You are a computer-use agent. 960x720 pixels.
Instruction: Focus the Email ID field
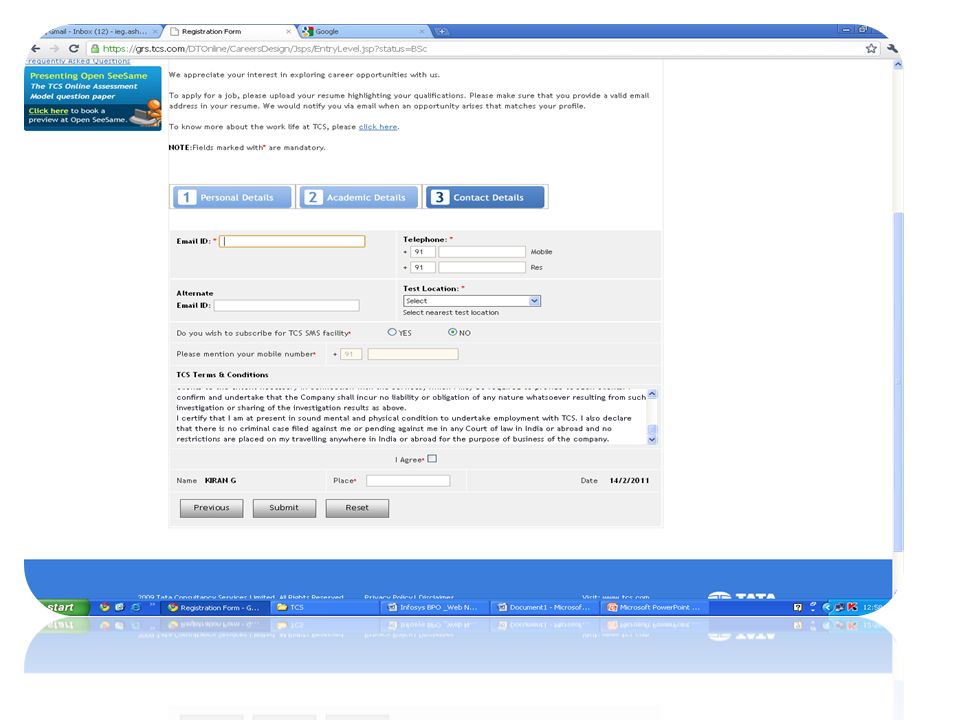pos(292,241)
